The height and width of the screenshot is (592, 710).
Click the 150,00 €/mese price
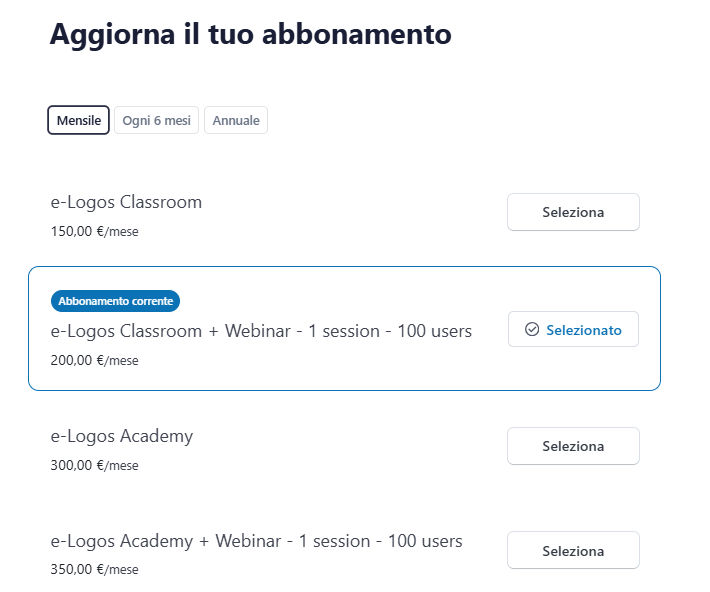[94, 231]
